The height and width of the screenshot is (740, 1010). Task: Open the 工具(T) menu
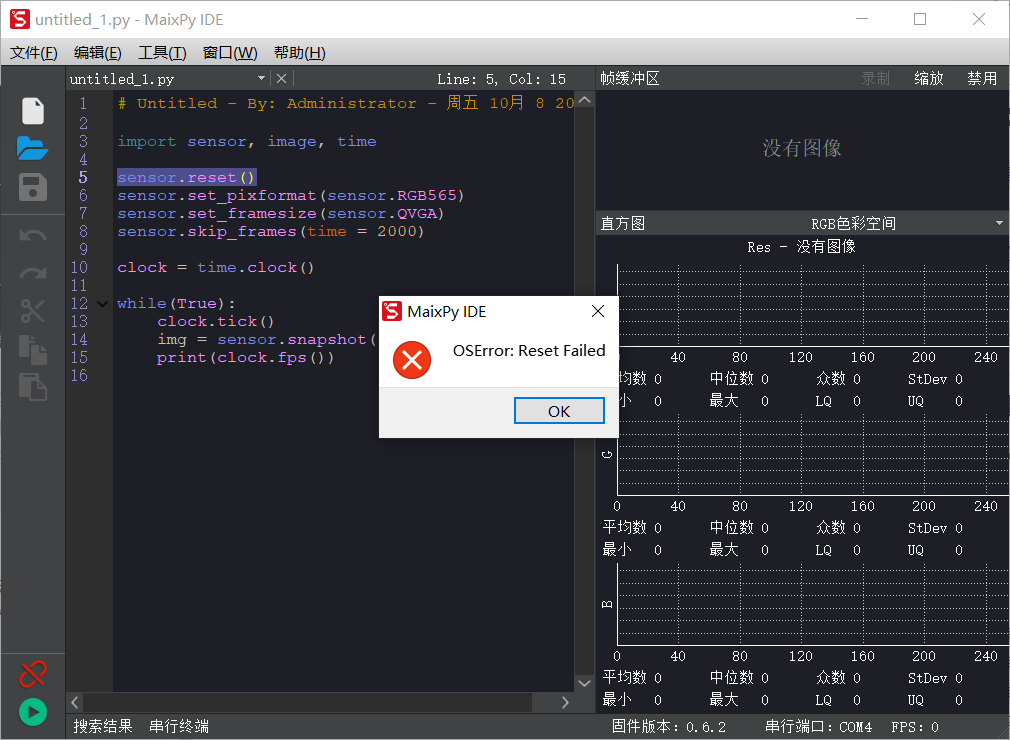click(x=162, y=52)
